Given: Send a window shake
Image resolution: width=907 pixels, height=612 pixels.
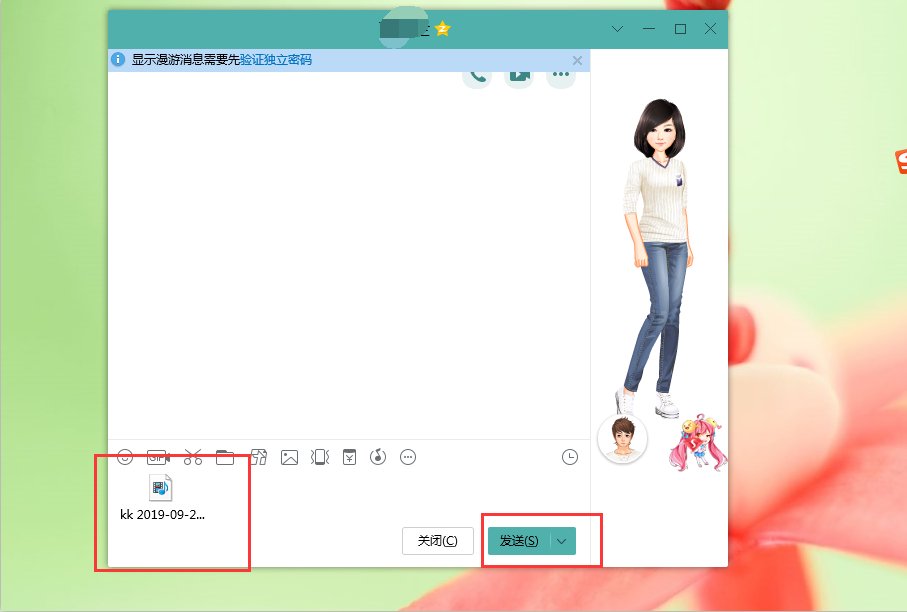Looking at the screenshot, I should [x=320, y=457].
